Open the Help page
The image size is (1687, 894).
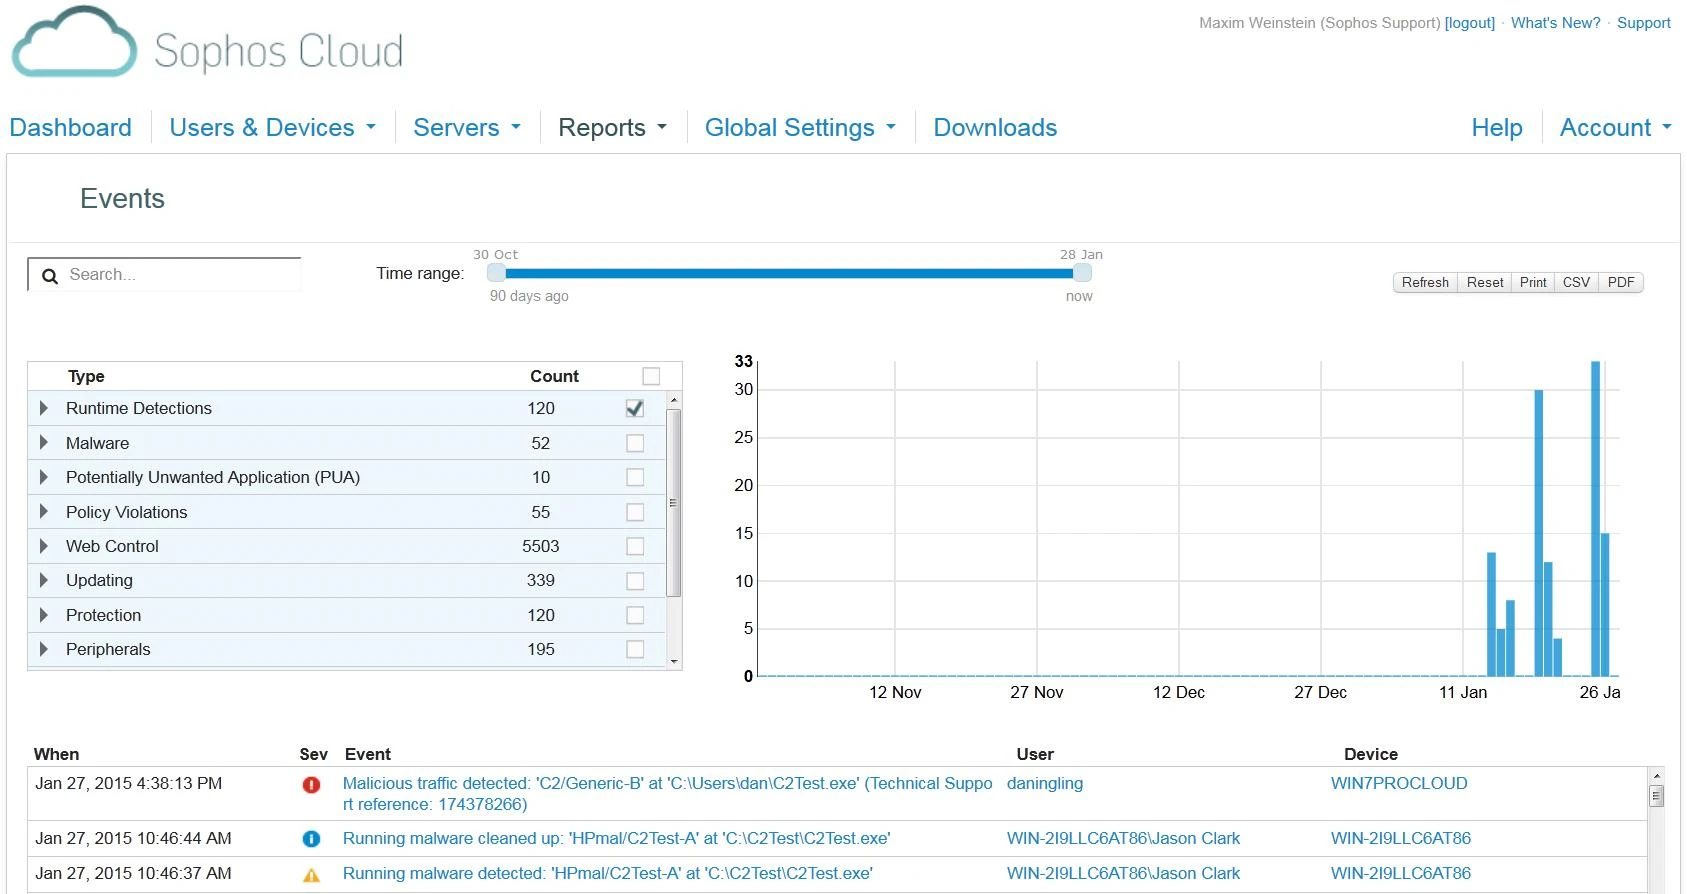coord(1497,128)
